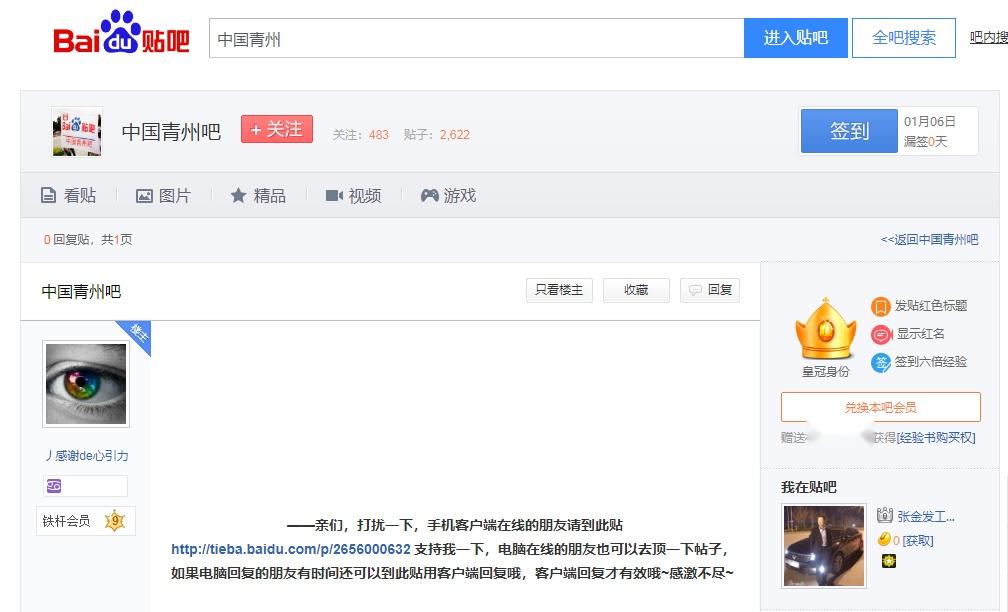The image size is (1008, 612).
Task: Open the 游戏 games tab
Action: (448, 196)
